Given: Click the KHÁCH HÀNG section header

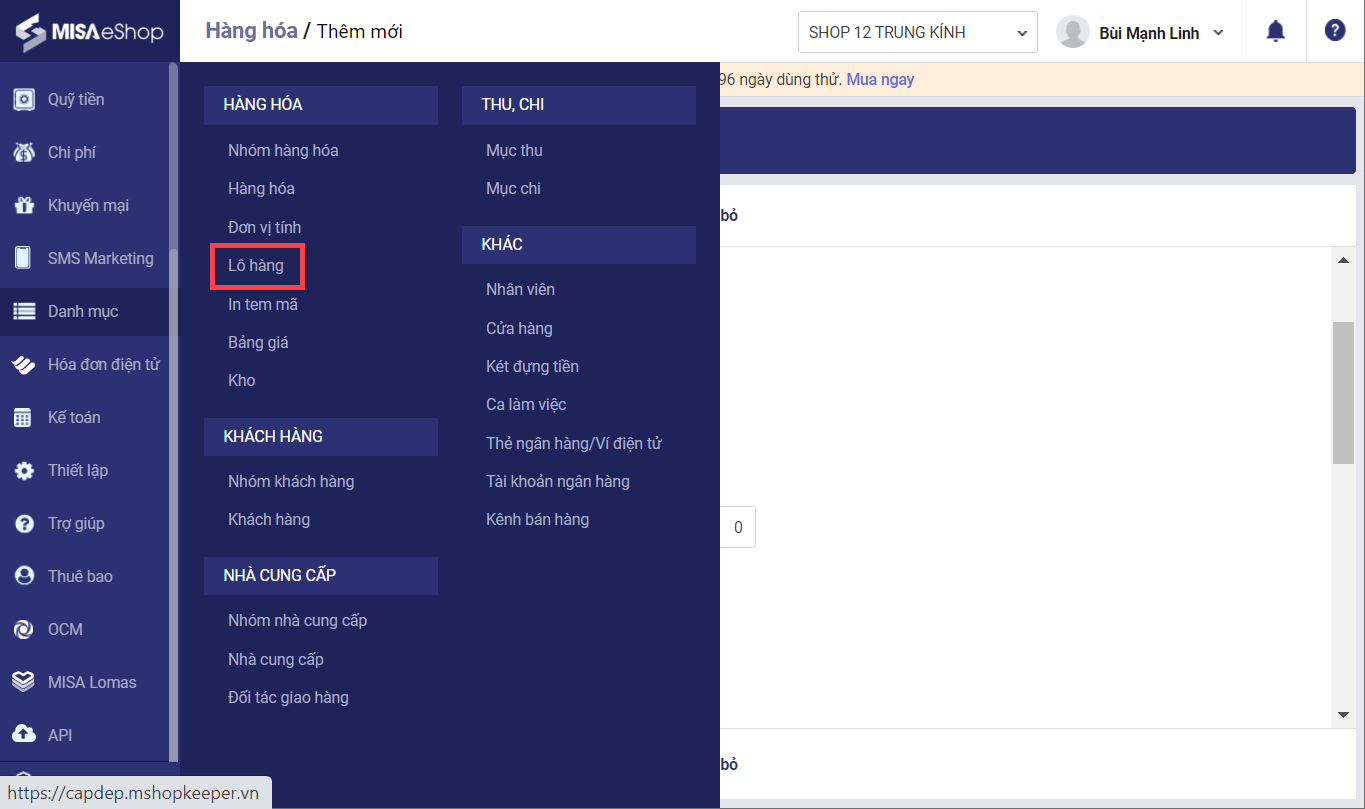Looking at the screenshot, I should [321, 437].
